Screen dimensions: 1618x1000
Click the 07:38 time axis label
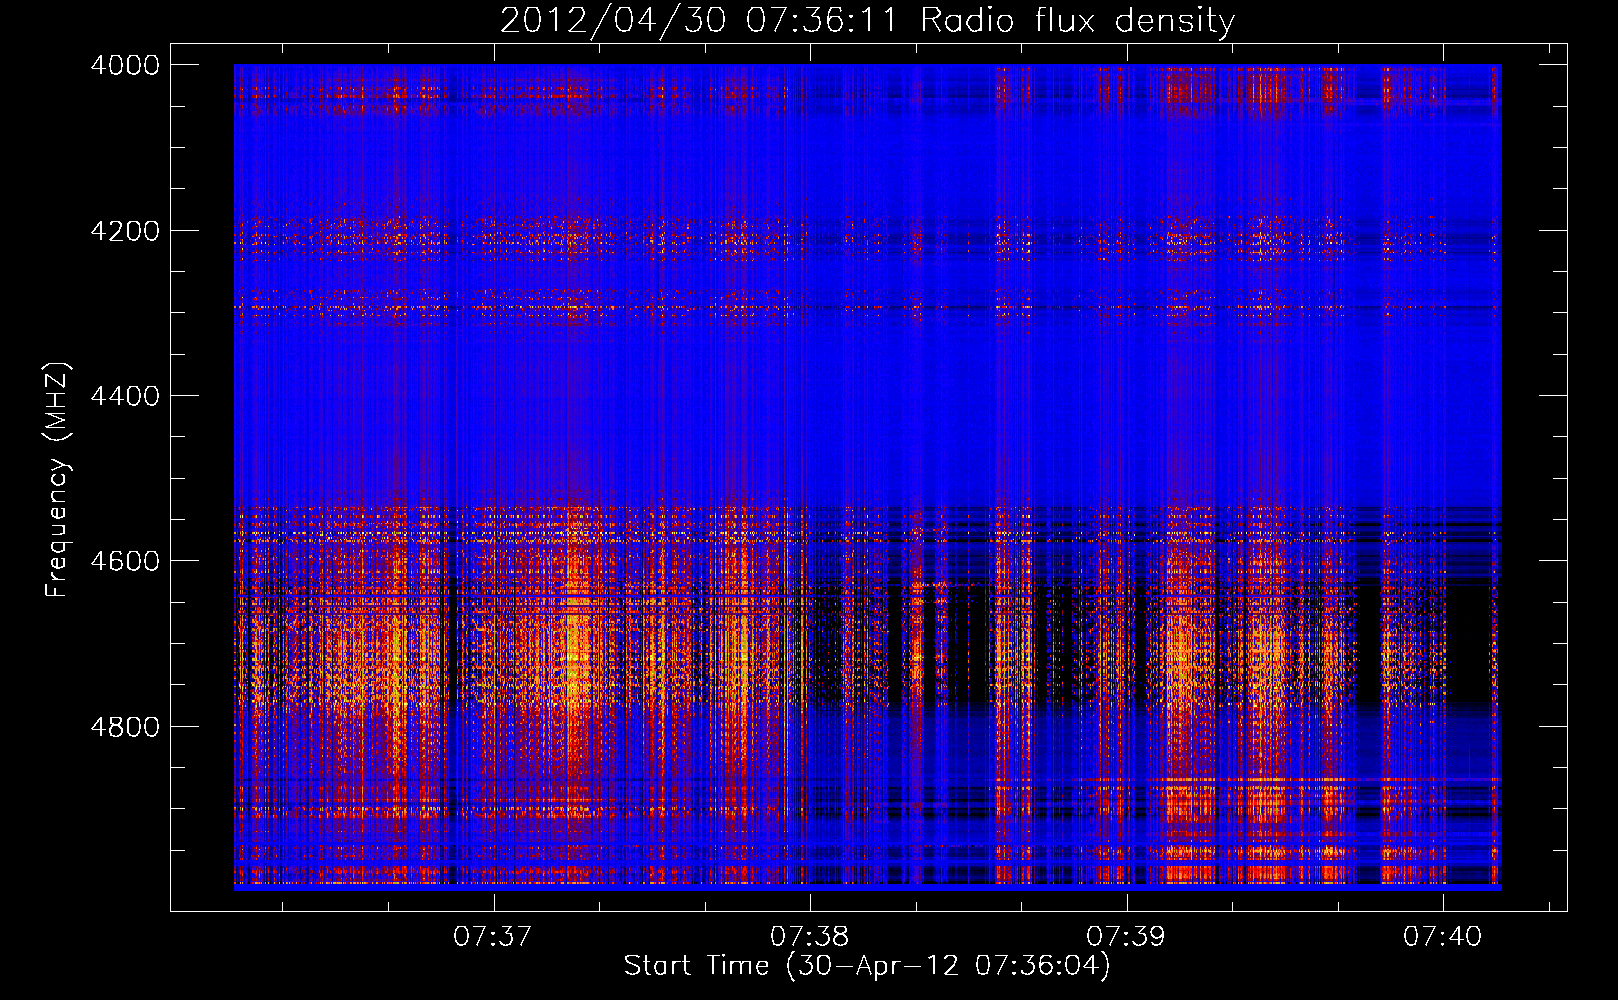(x=809, y=936)
